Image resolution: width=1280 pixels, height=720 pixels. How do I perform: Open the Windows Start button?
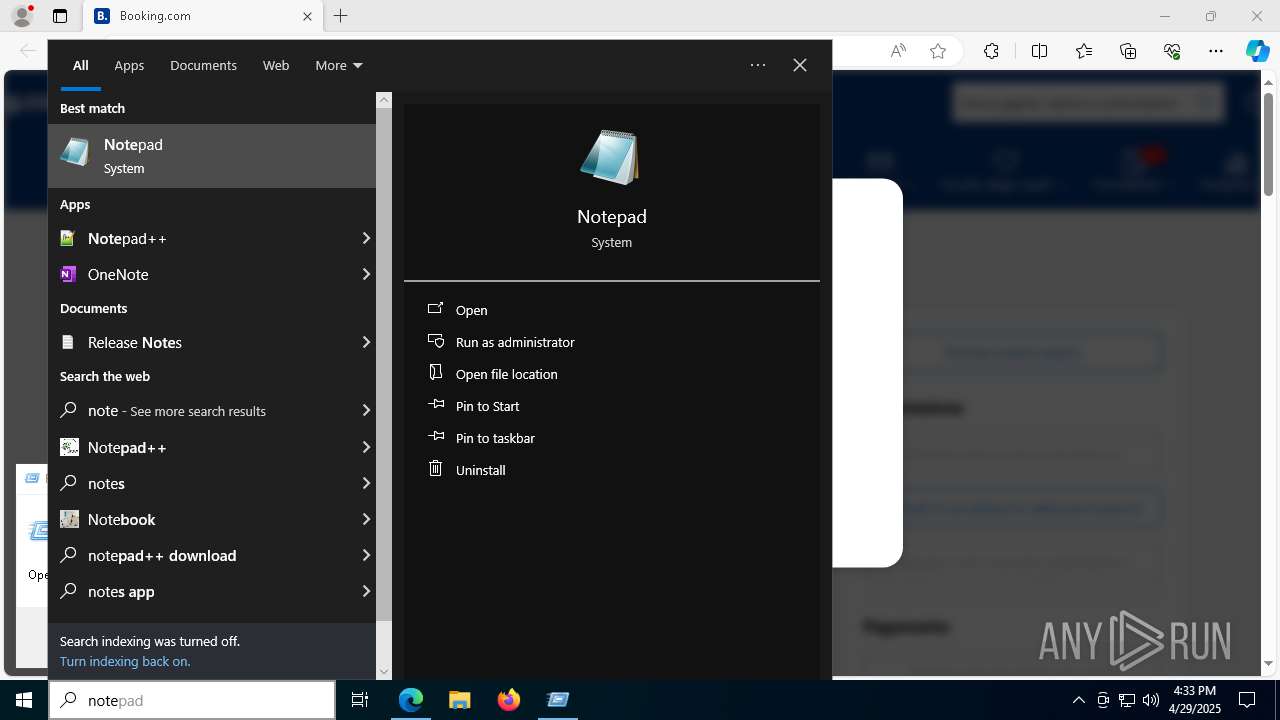click(24, 700)
